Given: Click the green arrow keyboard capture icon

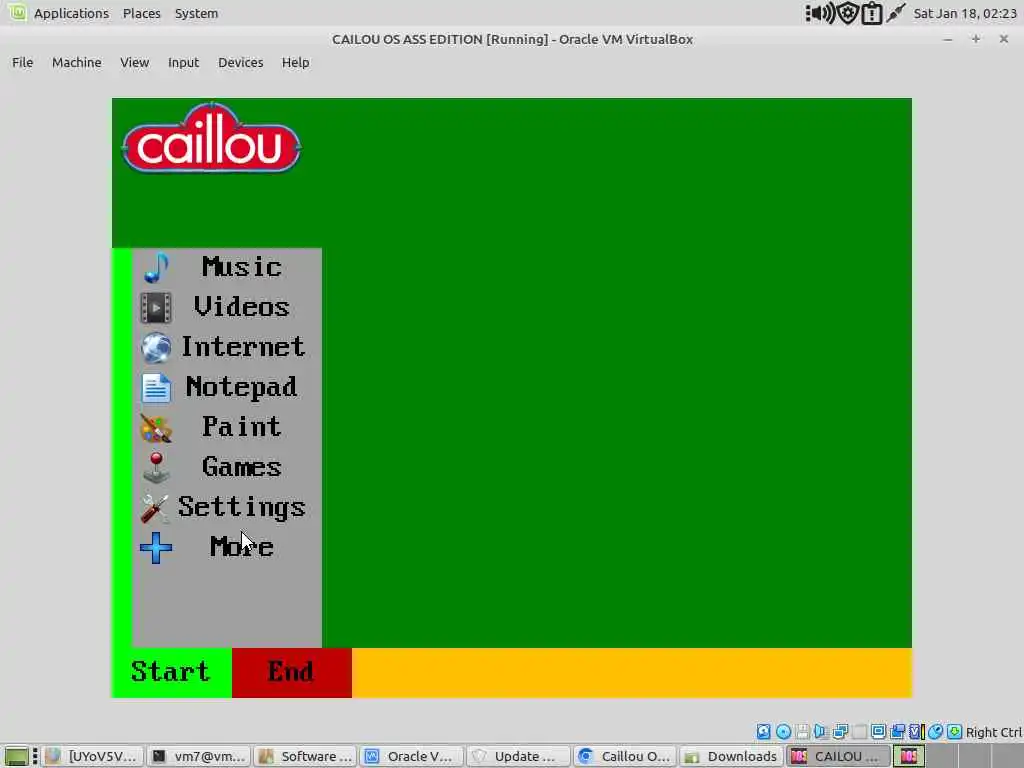Looking at the screenshot, I should click(x=955, y=732).
